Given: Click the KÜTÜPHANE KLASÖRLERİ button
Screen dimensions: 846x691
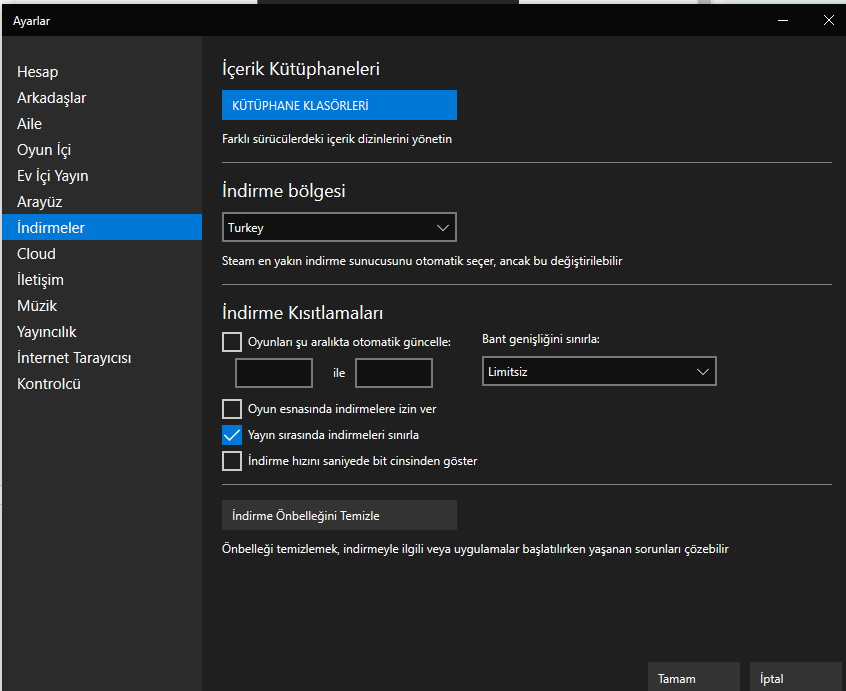Looking at the screenshot, I should point(339,105).
